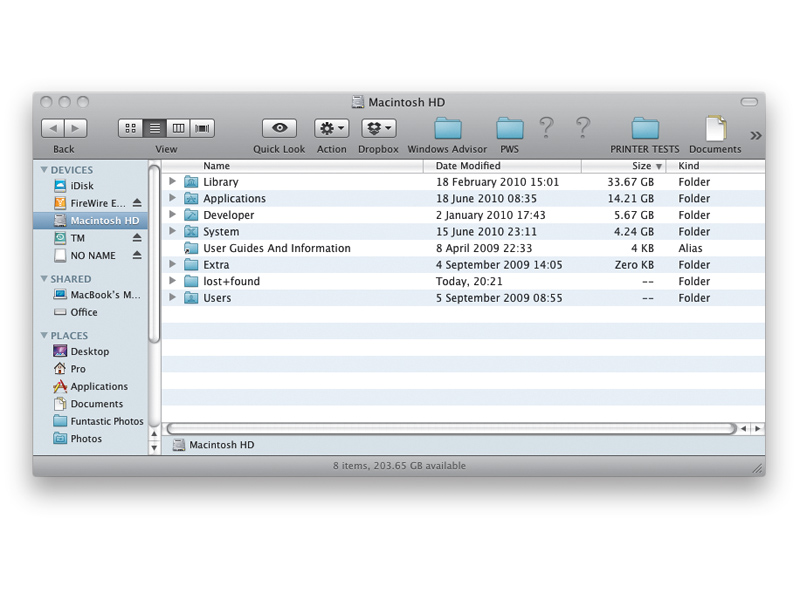The width and height of the screenshot is (800, 600).
Task: Switch to column view
Action: tap(179, 128)
